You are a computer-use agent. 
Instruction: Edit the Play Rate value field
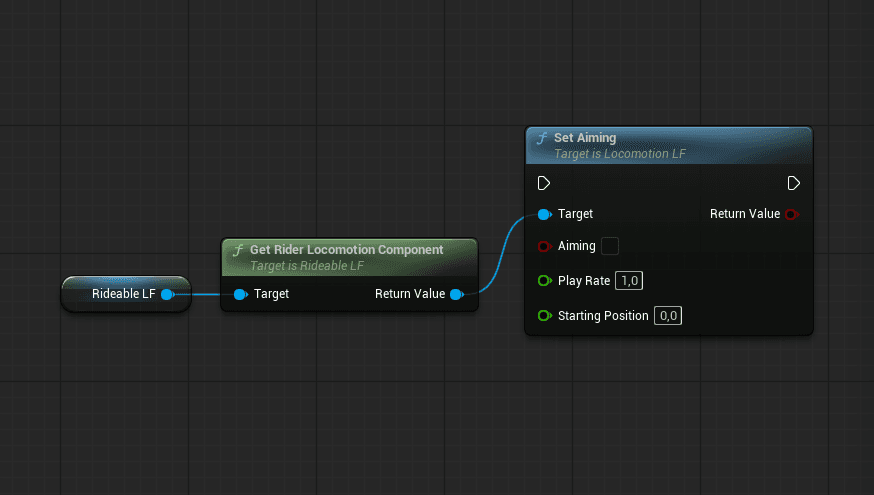[629, 280]
